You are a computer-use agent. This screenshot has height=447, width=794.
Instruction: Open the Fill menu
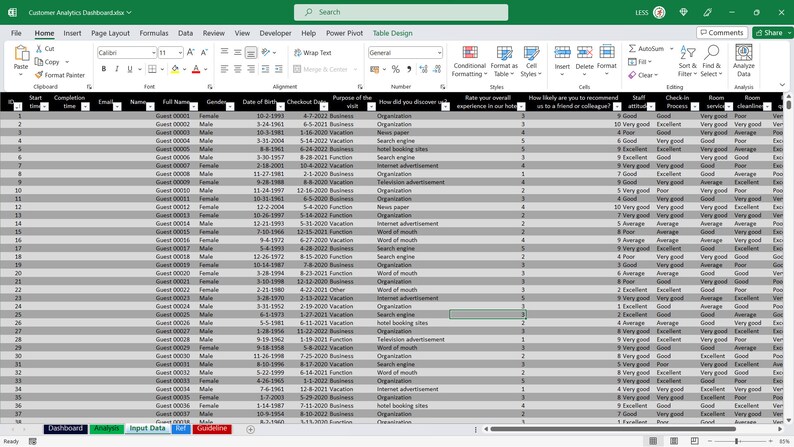click(x=640, y=62)
